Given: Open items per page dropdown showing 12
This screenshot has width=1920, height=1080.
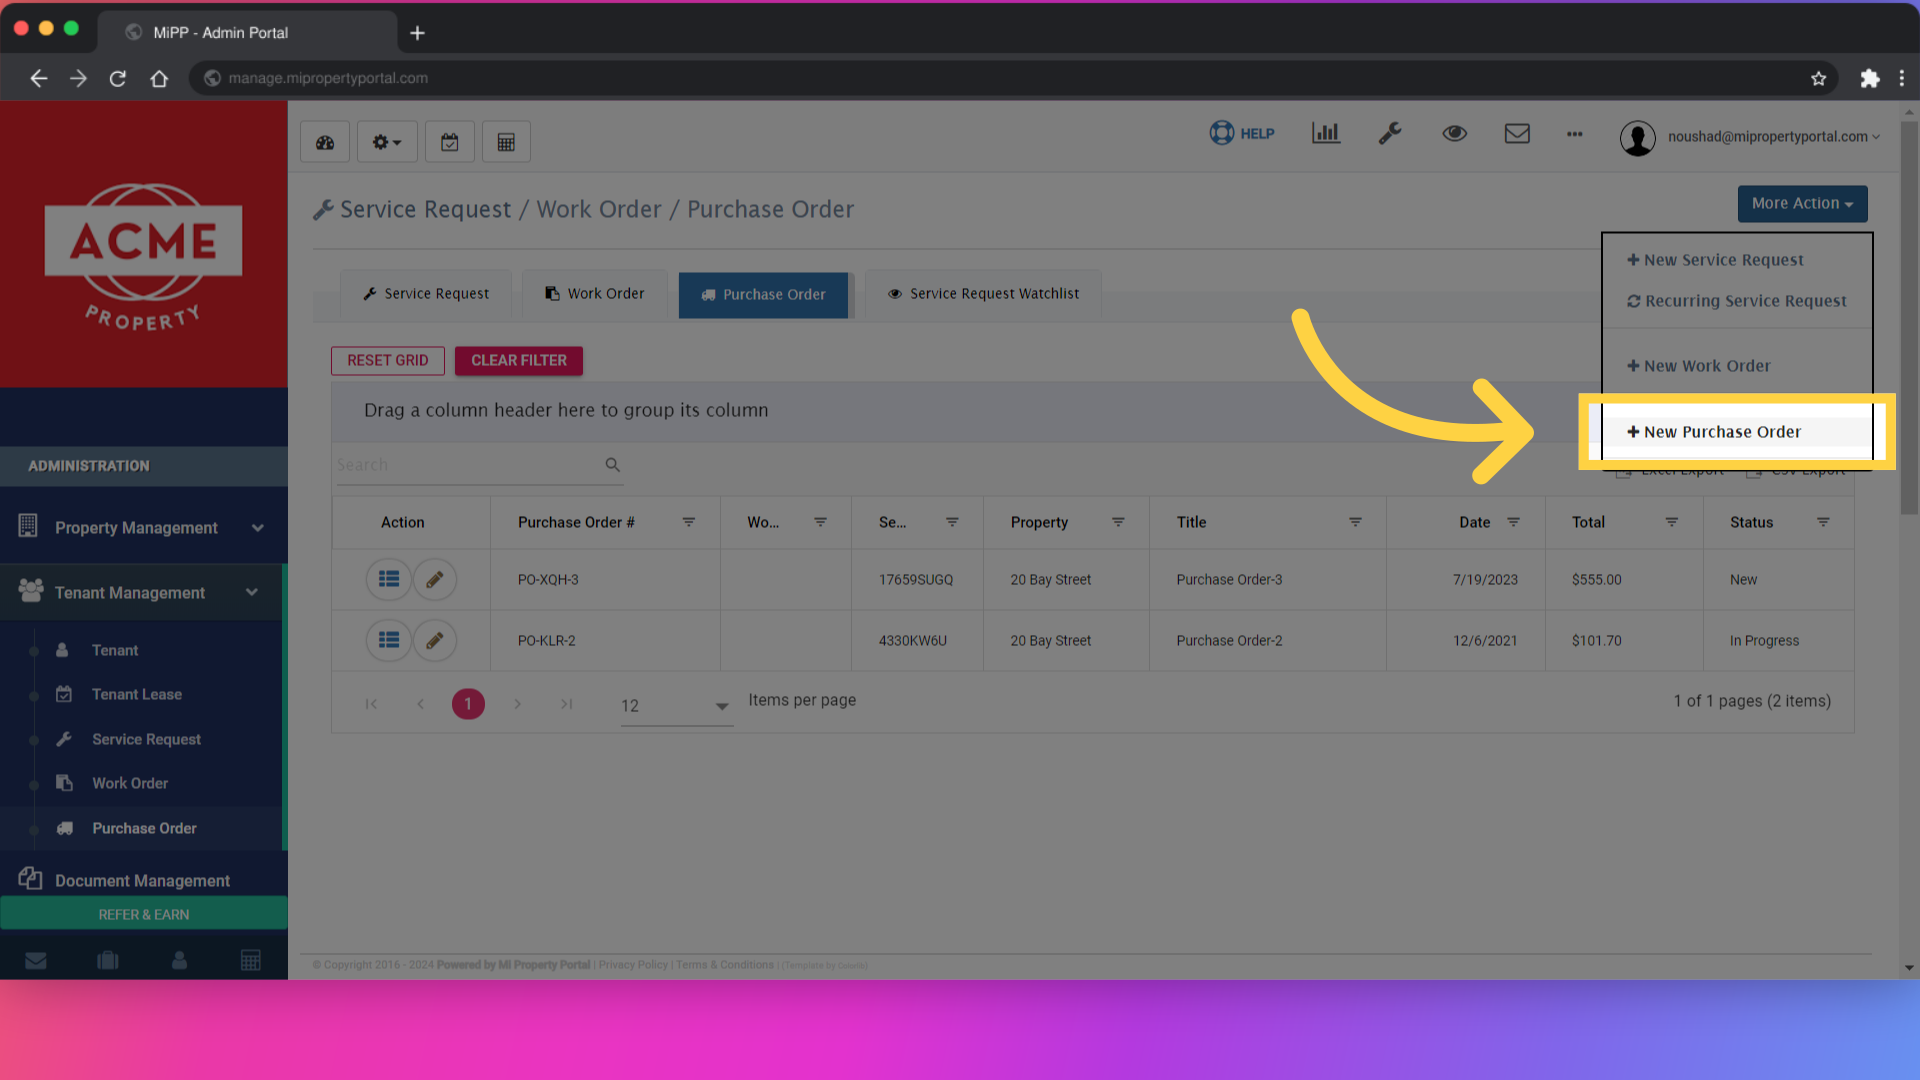Looking at the screenshot, I should 676,706.
